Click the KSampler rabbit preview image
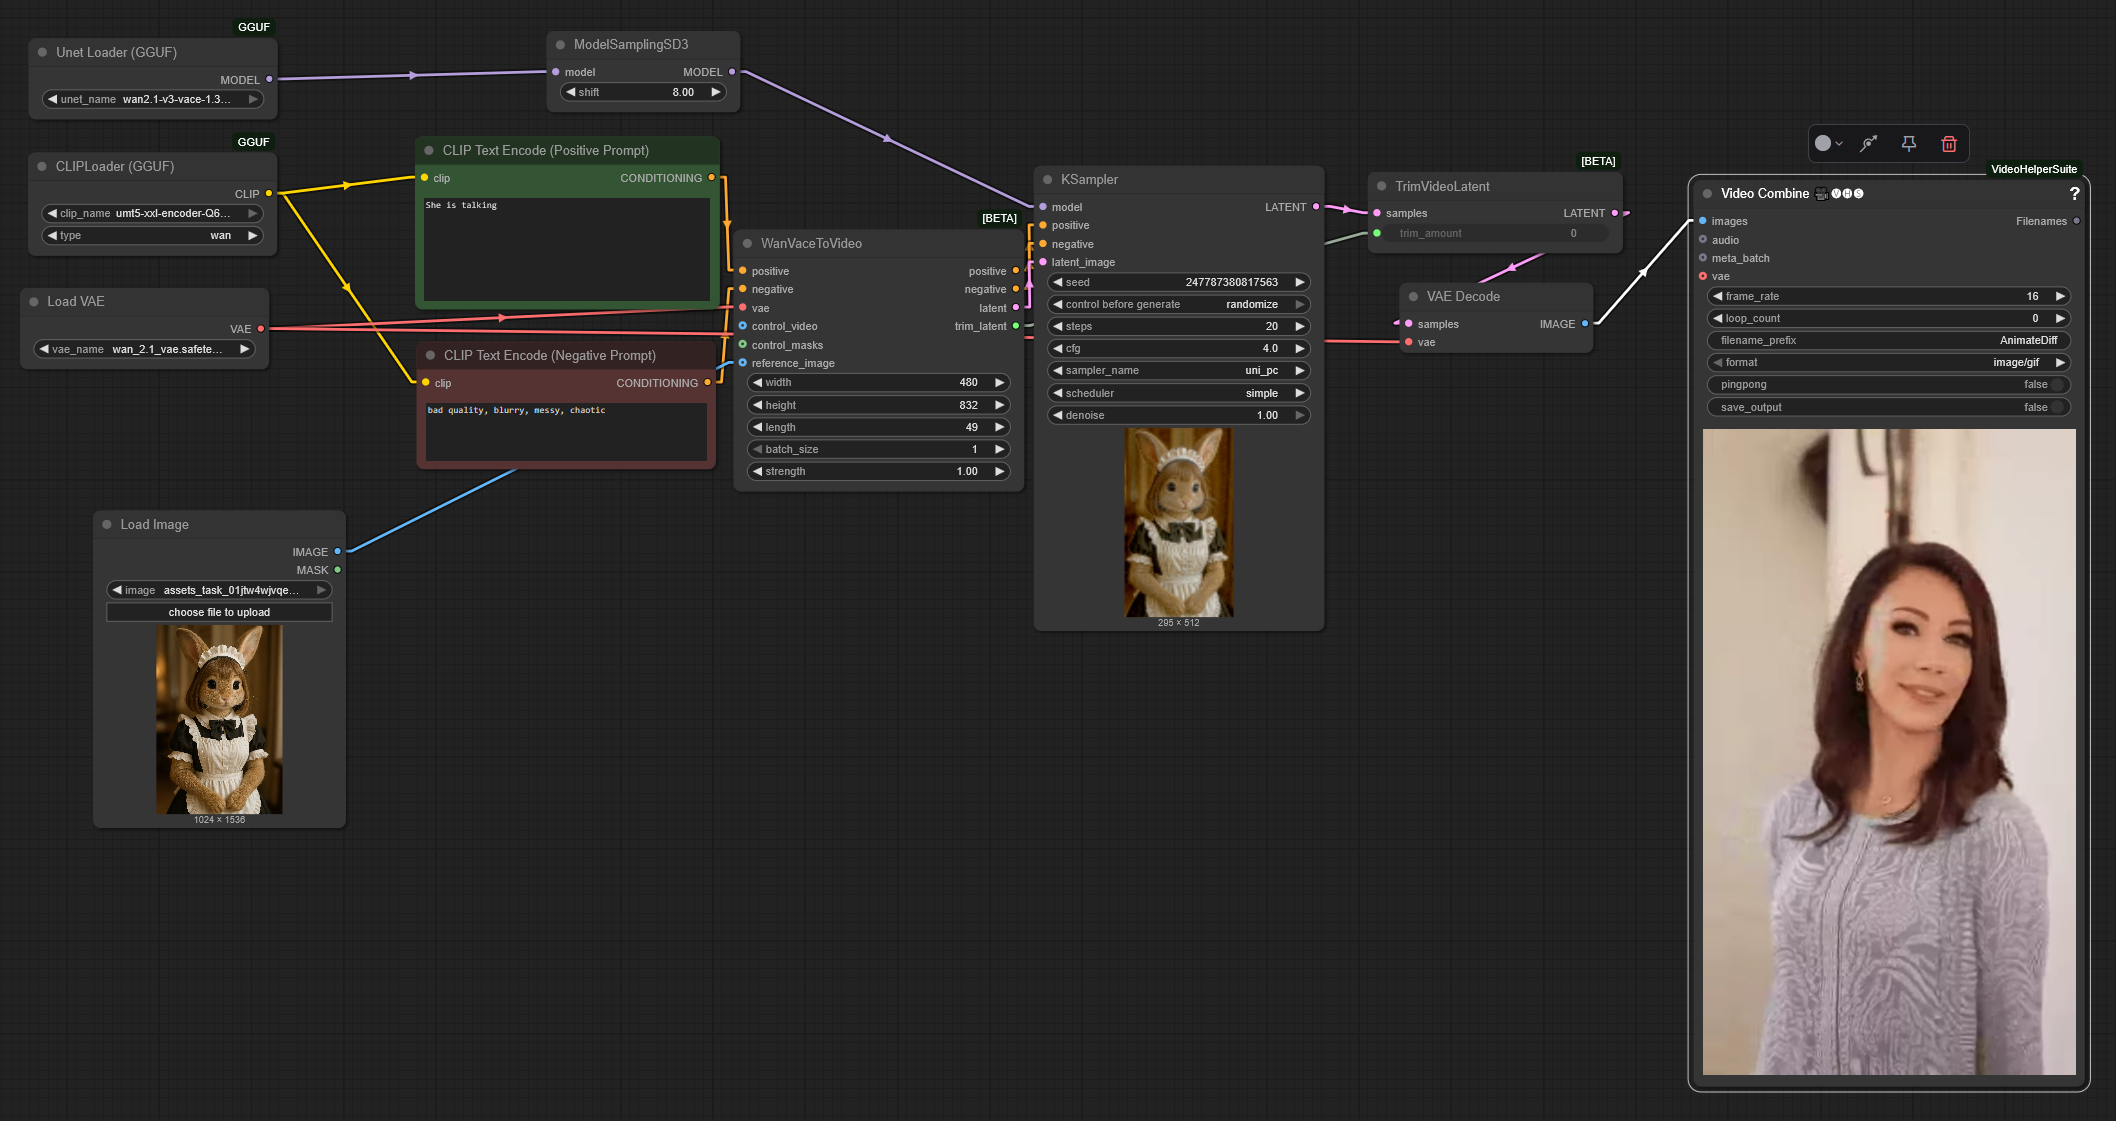The image size is (2116, 1121). [x=1179, y=522]
